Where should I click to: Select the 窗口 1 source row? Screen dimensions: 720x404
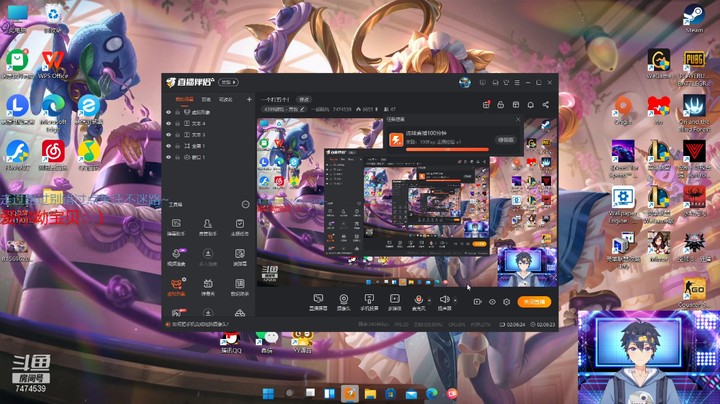pyautogui.click(x=209, y=157)
